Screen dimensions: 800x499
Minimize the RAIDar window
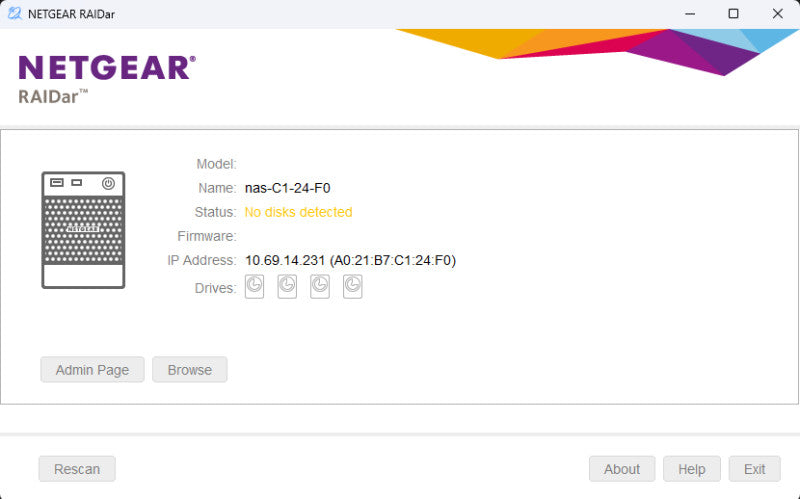(690, 14)
